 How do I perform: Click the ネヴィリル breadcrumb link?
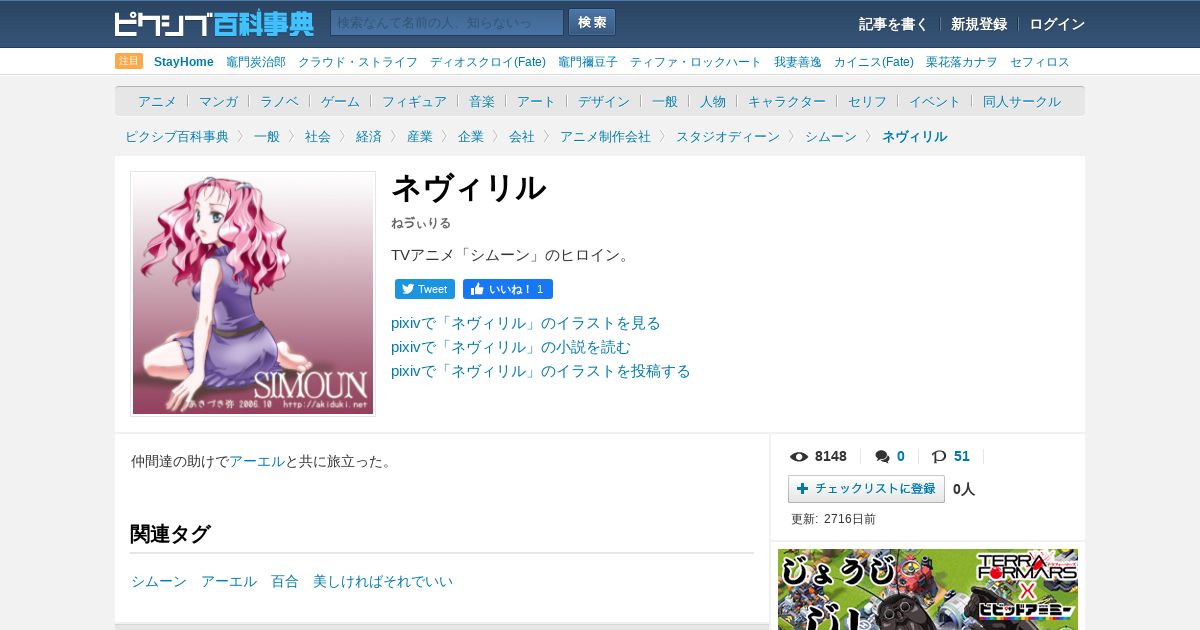point(914,136)
